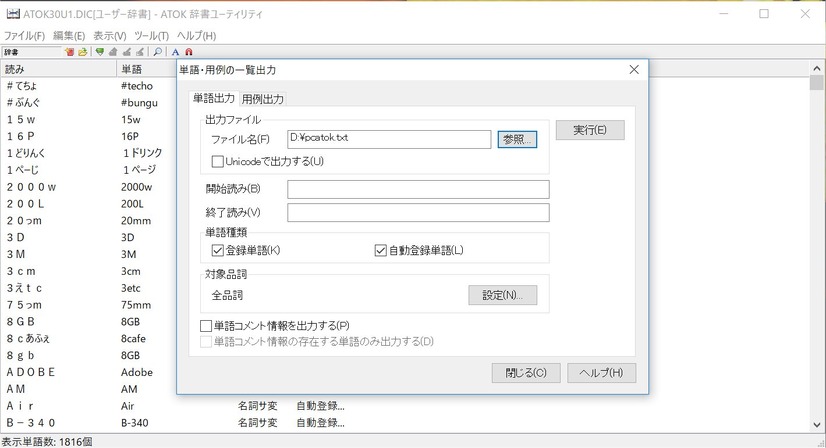826x448 pixels.
Task: Click the blue letter A toolbar icon
Action: pyautogui.click(x=175, y=52)
